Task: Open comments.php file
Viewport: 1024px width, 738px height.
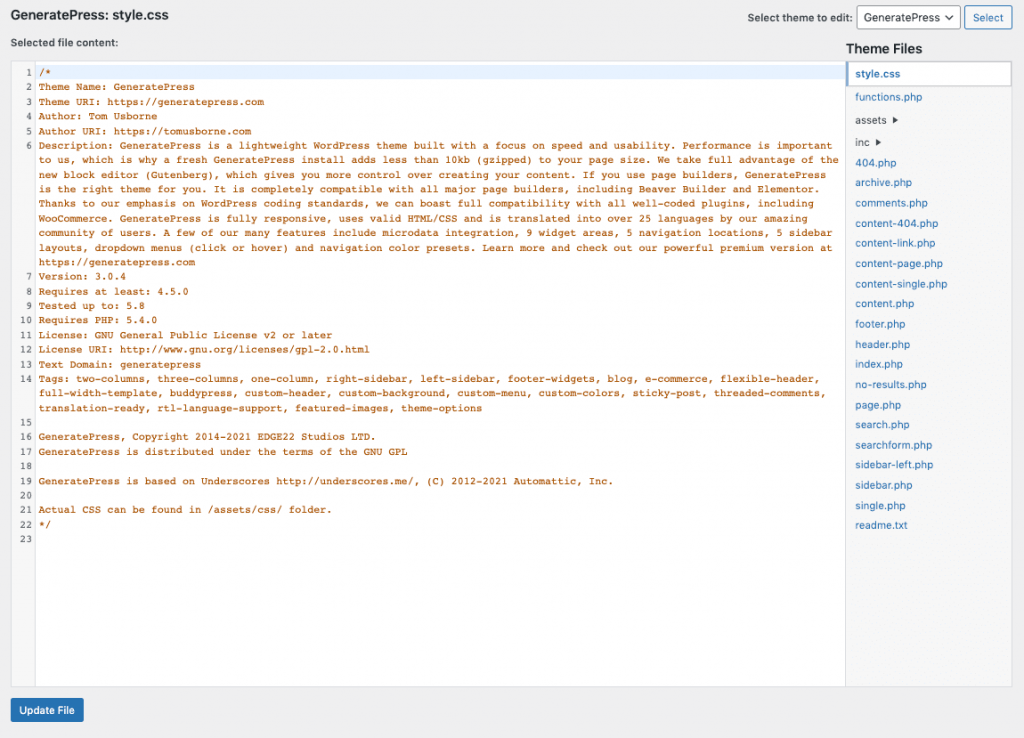Action: [891, 203]
